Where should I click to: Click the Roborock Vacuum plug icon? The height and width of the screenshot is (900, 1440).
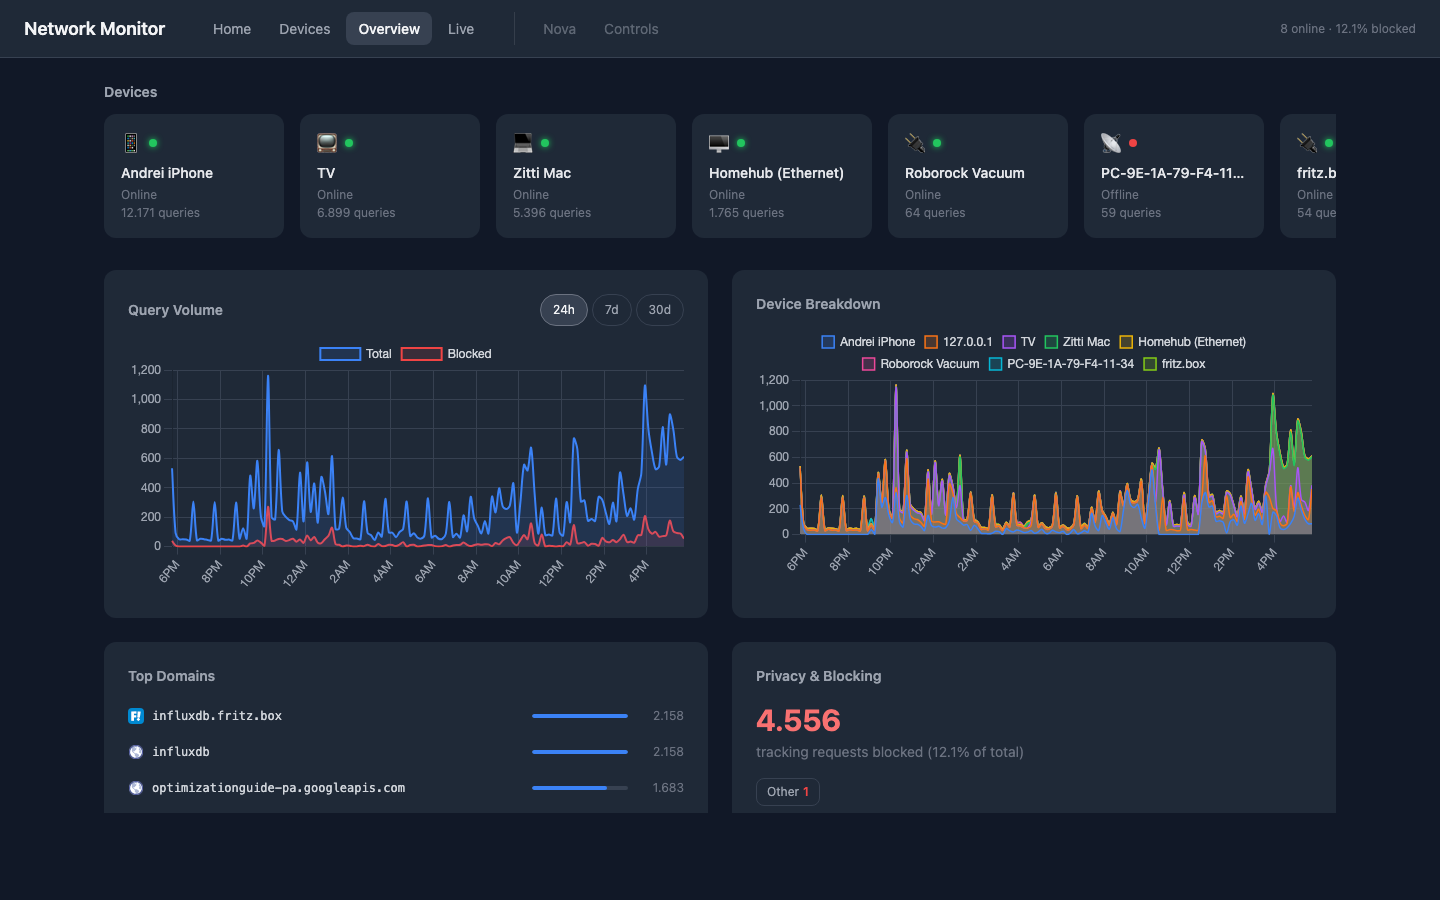pyautogui.click(x=914, y=143)
